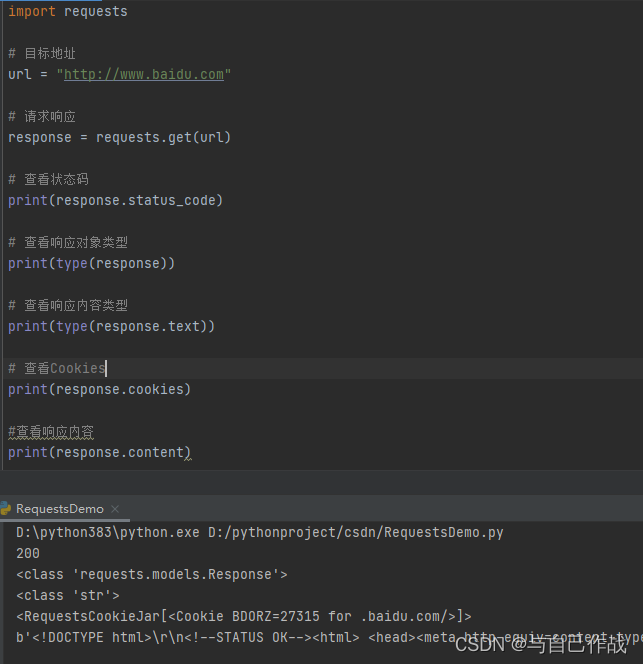The image size is (643, 664).
Task: Click the '200' status output line
Action: (28, 553)
